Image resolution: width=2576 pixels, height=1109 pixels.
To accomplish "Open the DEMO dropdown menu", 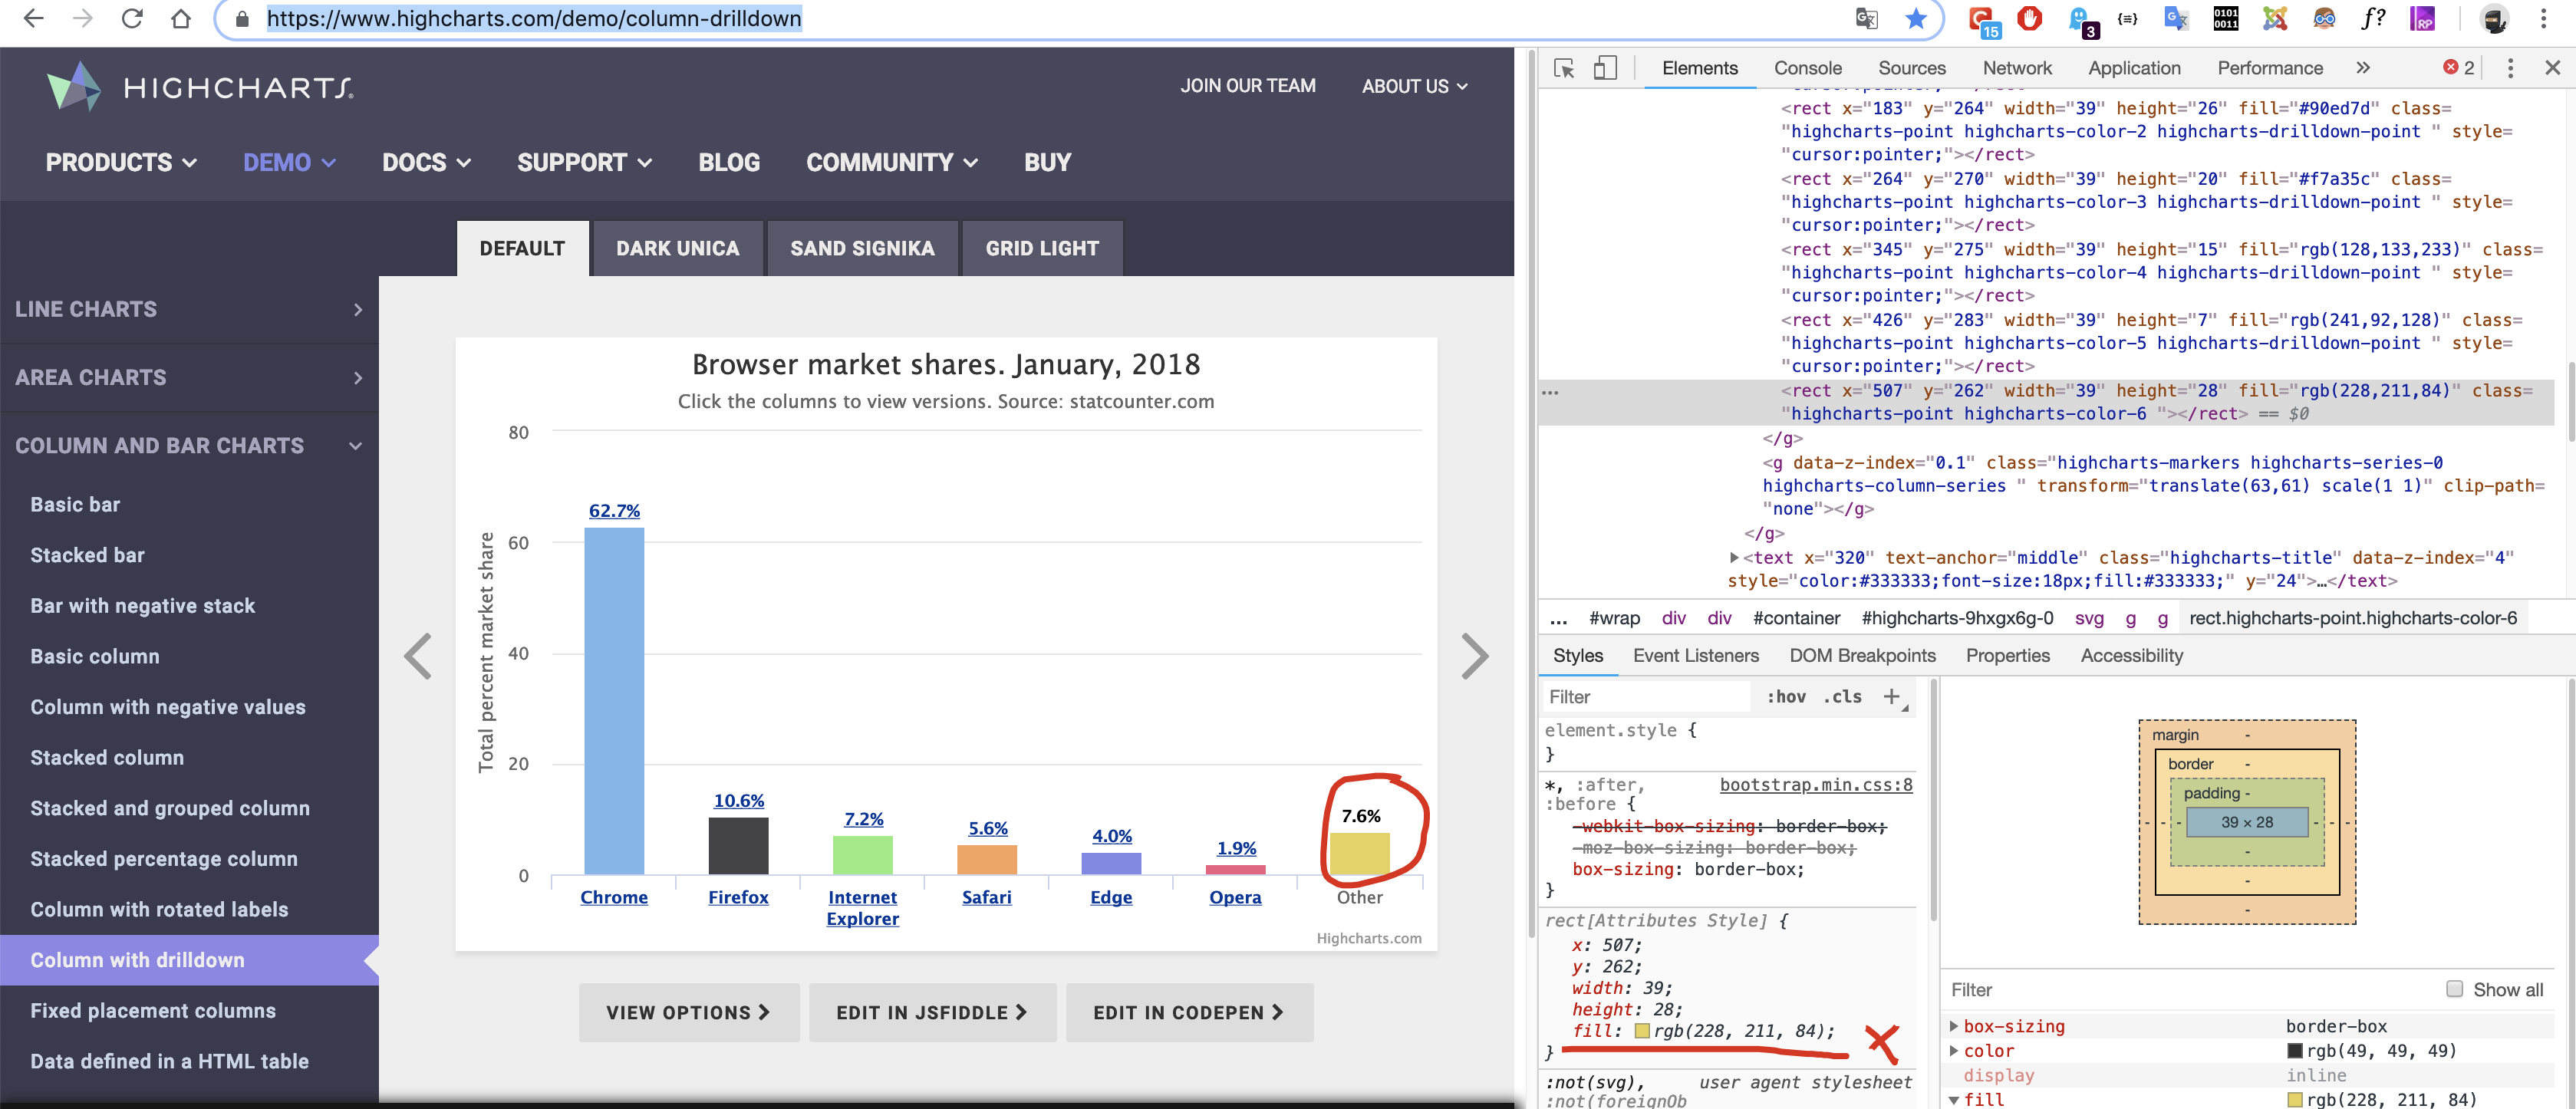I will tap(289, 162).
